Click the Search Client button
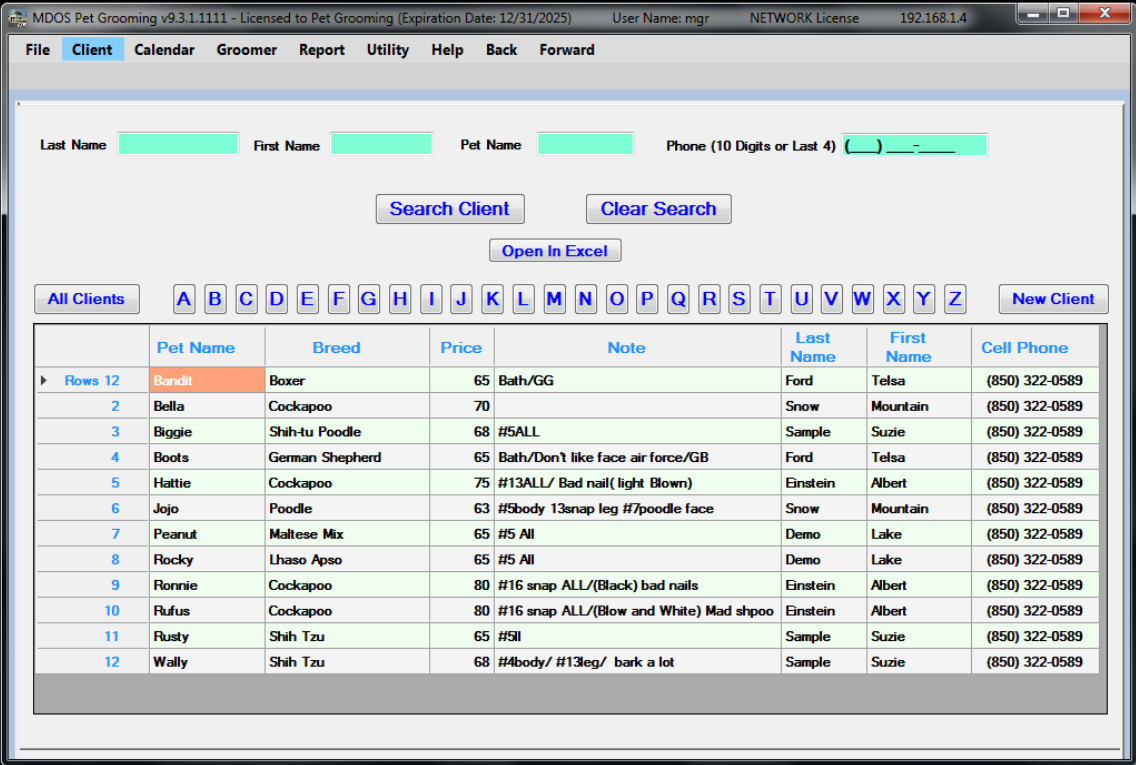 (449, 208)
